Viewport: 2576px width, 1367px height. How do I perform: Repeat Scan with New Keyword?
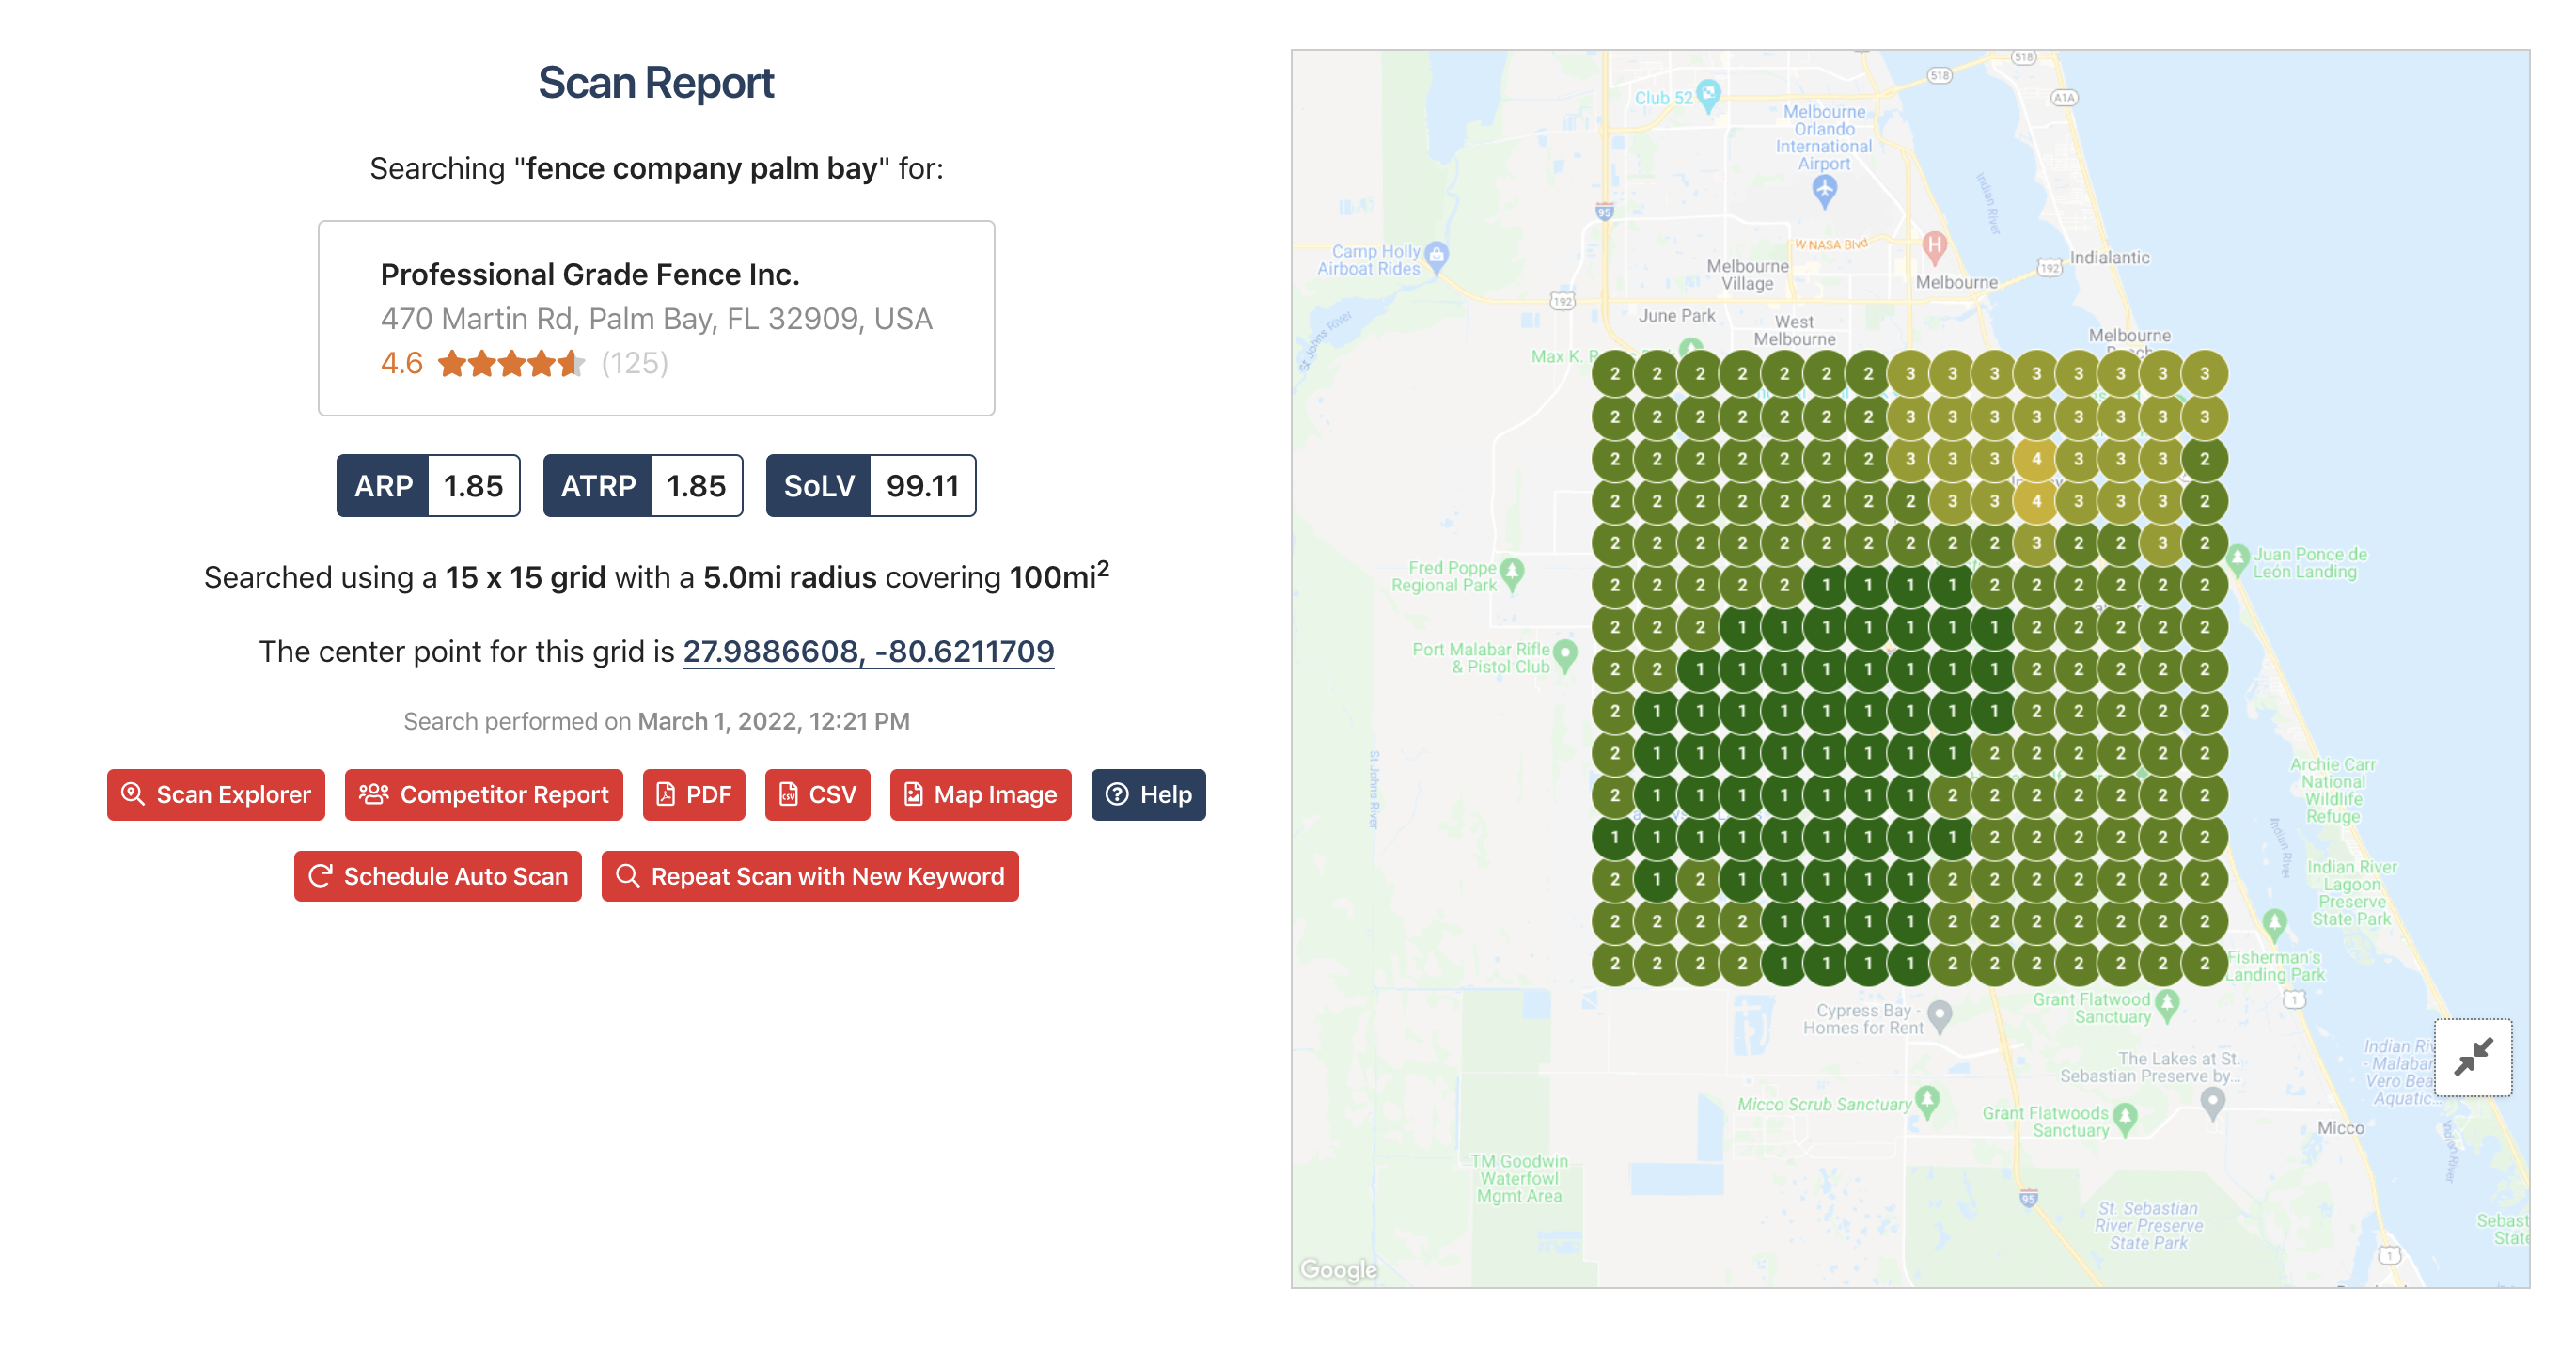[x=810, y=876]
